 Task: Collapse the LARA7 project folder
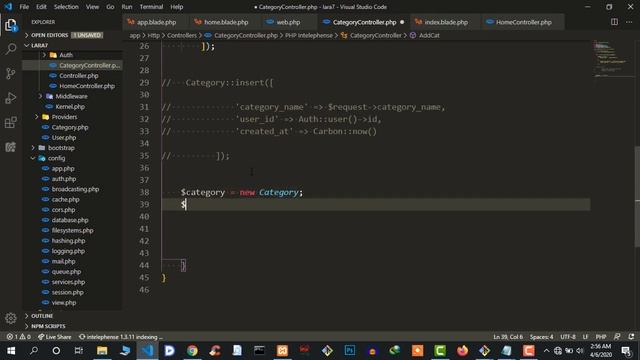tap(40, 45)
